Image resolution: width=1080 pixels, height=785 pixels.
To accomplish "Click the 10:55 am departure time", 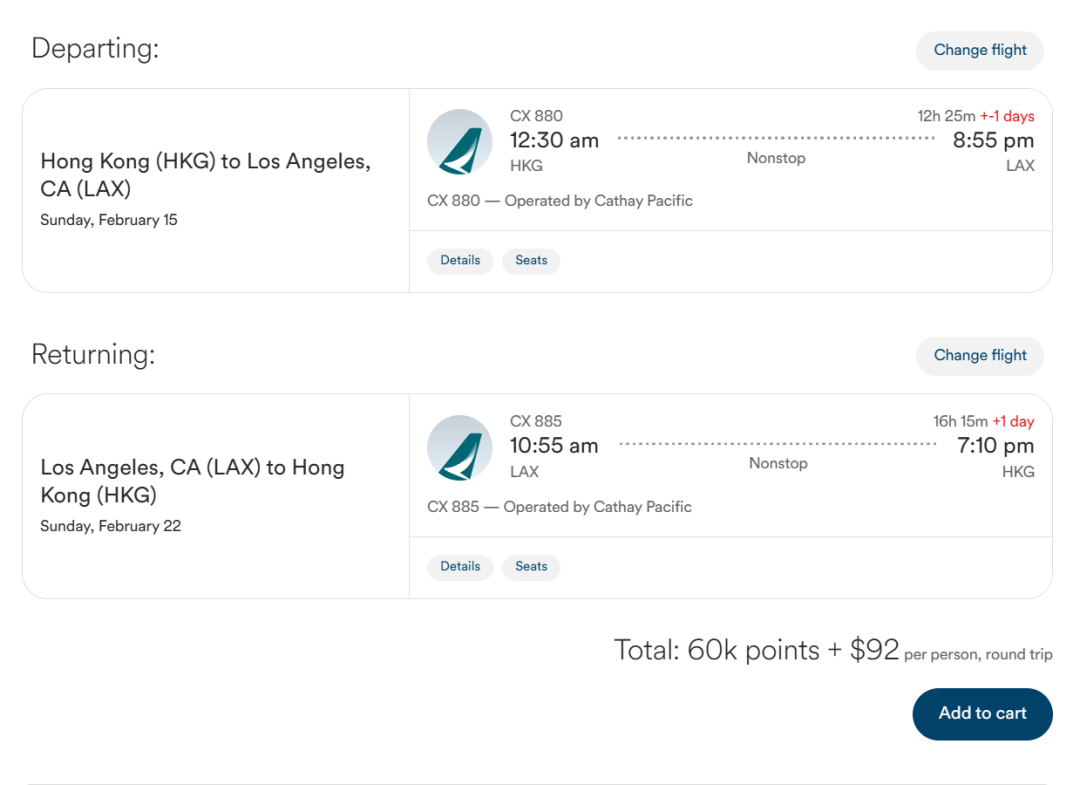I will pos(554,446).
